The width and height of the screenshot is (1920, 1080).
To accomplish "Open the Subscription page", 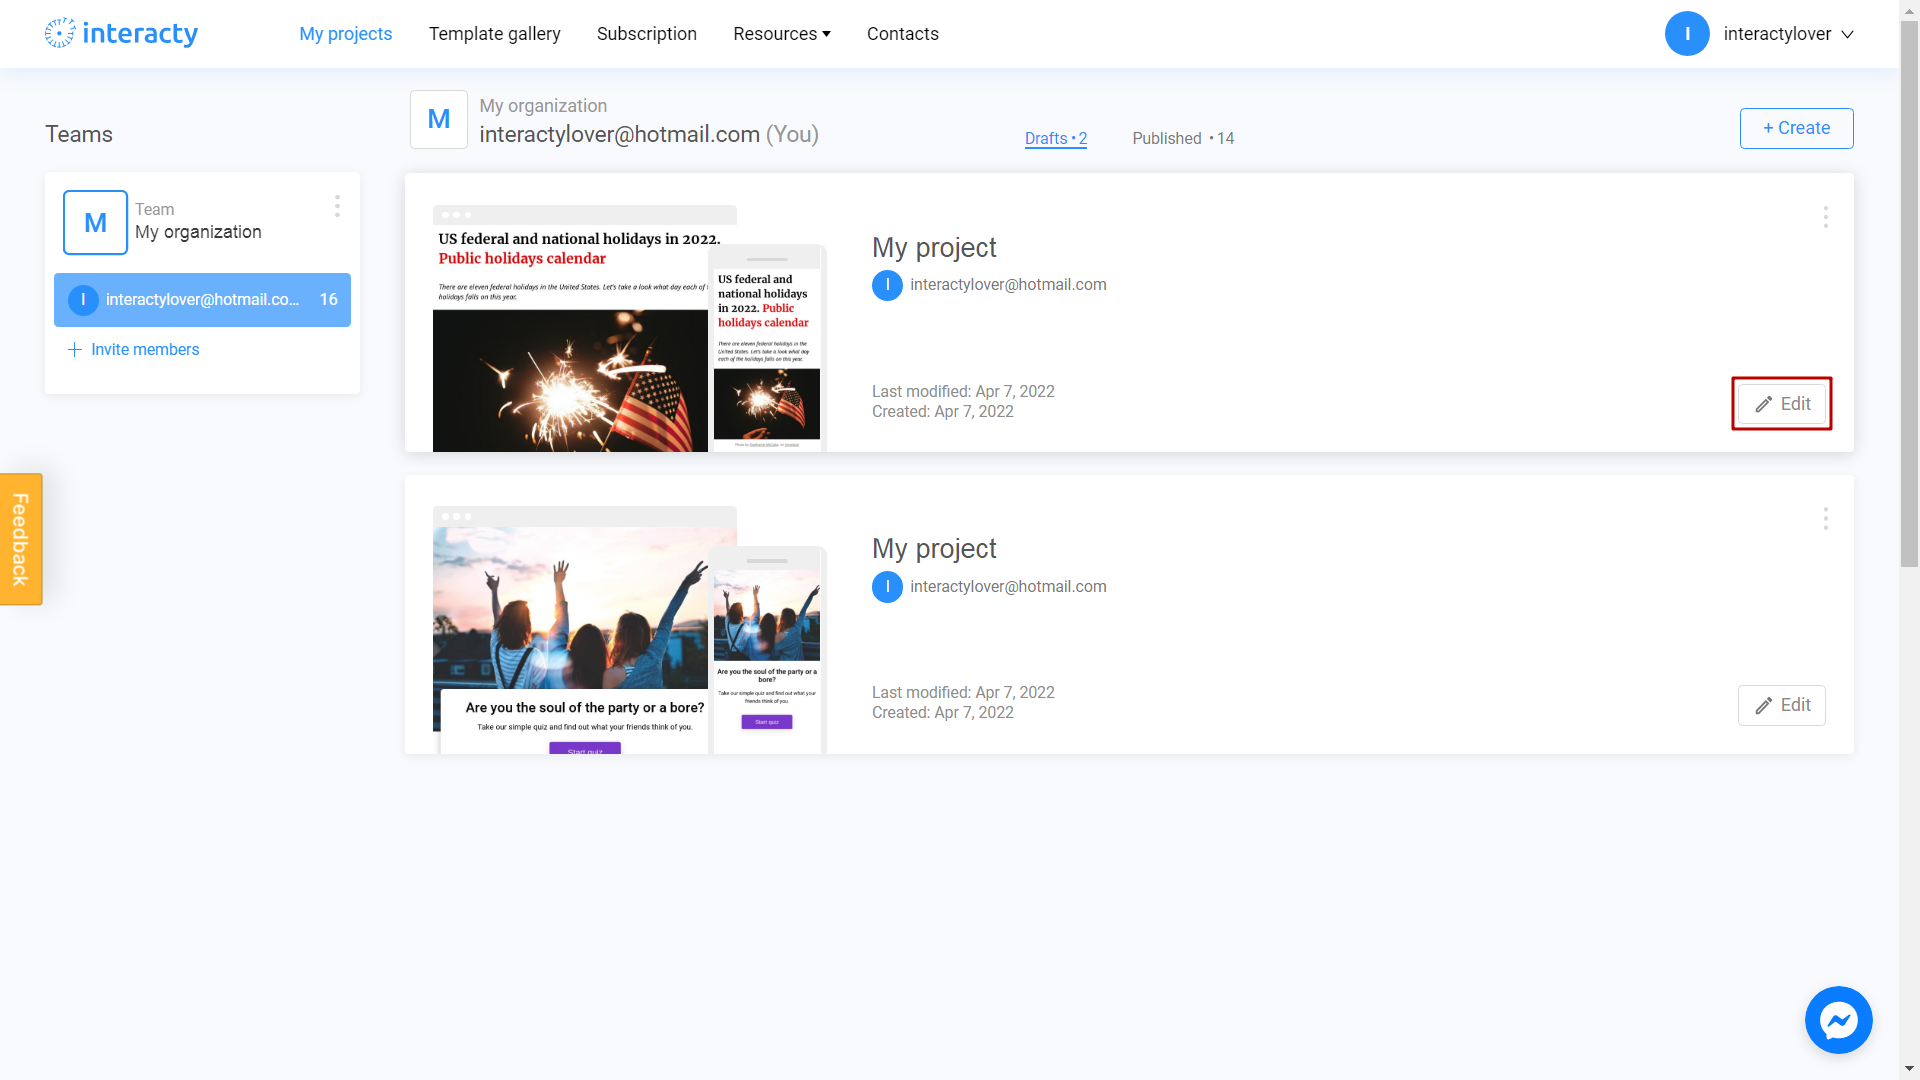I will (x=646, y=33).
